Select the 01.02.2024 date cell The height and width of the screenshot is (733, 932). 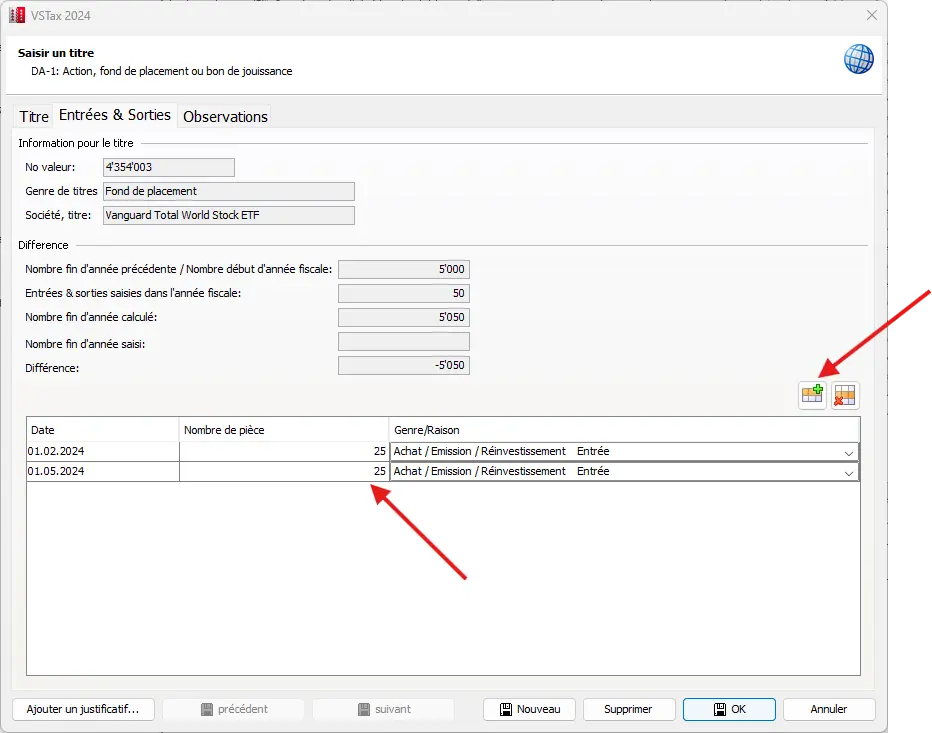click(x=102, y=451)
